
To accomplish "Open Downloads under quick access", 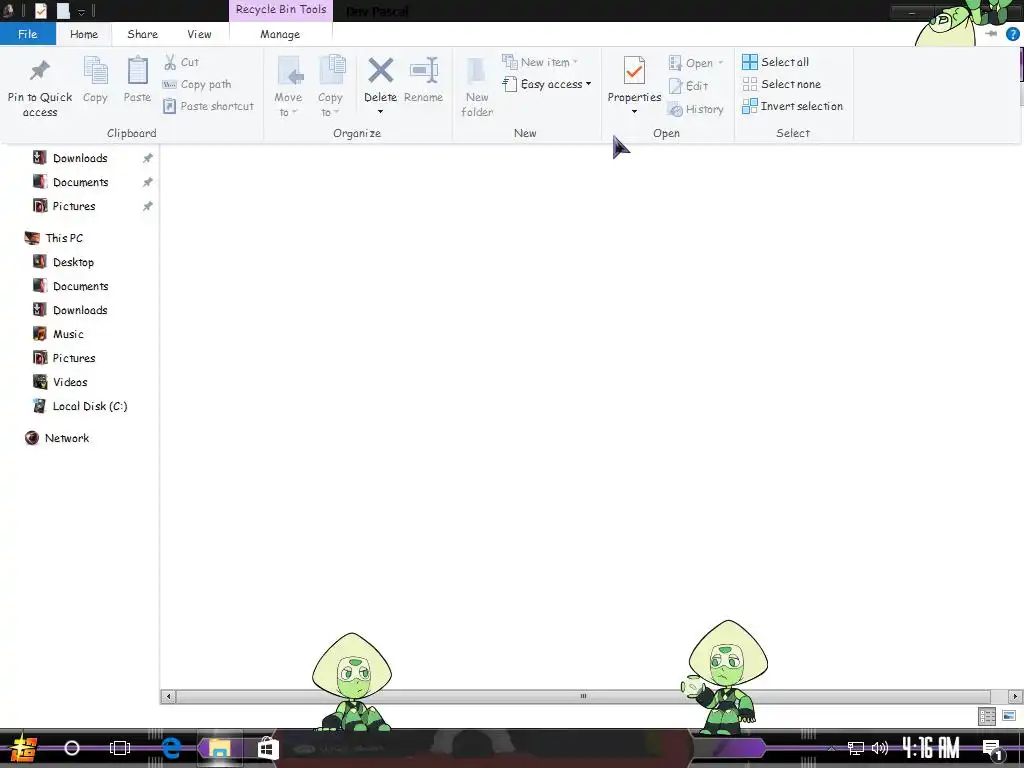I will 80,158.
